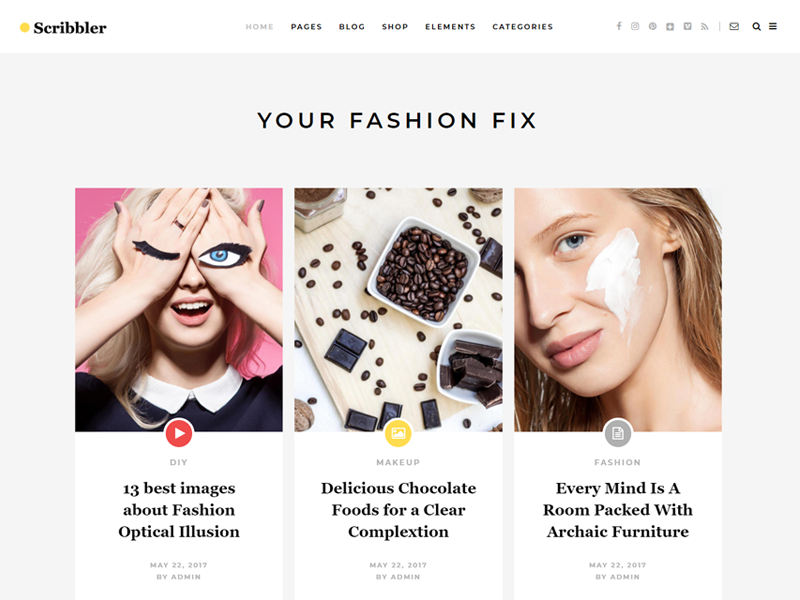Screen dimensions: 800x600
Task: Click the red video play badge
Action: pos(179,433)
